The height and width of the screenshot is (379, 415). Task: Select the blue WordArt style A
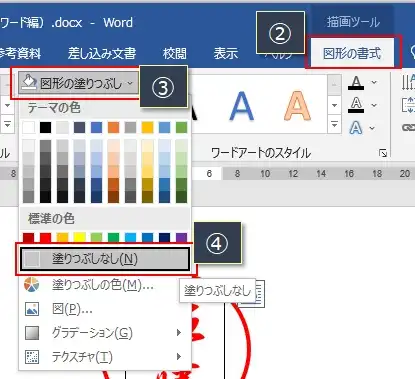[x=242, y=106]
